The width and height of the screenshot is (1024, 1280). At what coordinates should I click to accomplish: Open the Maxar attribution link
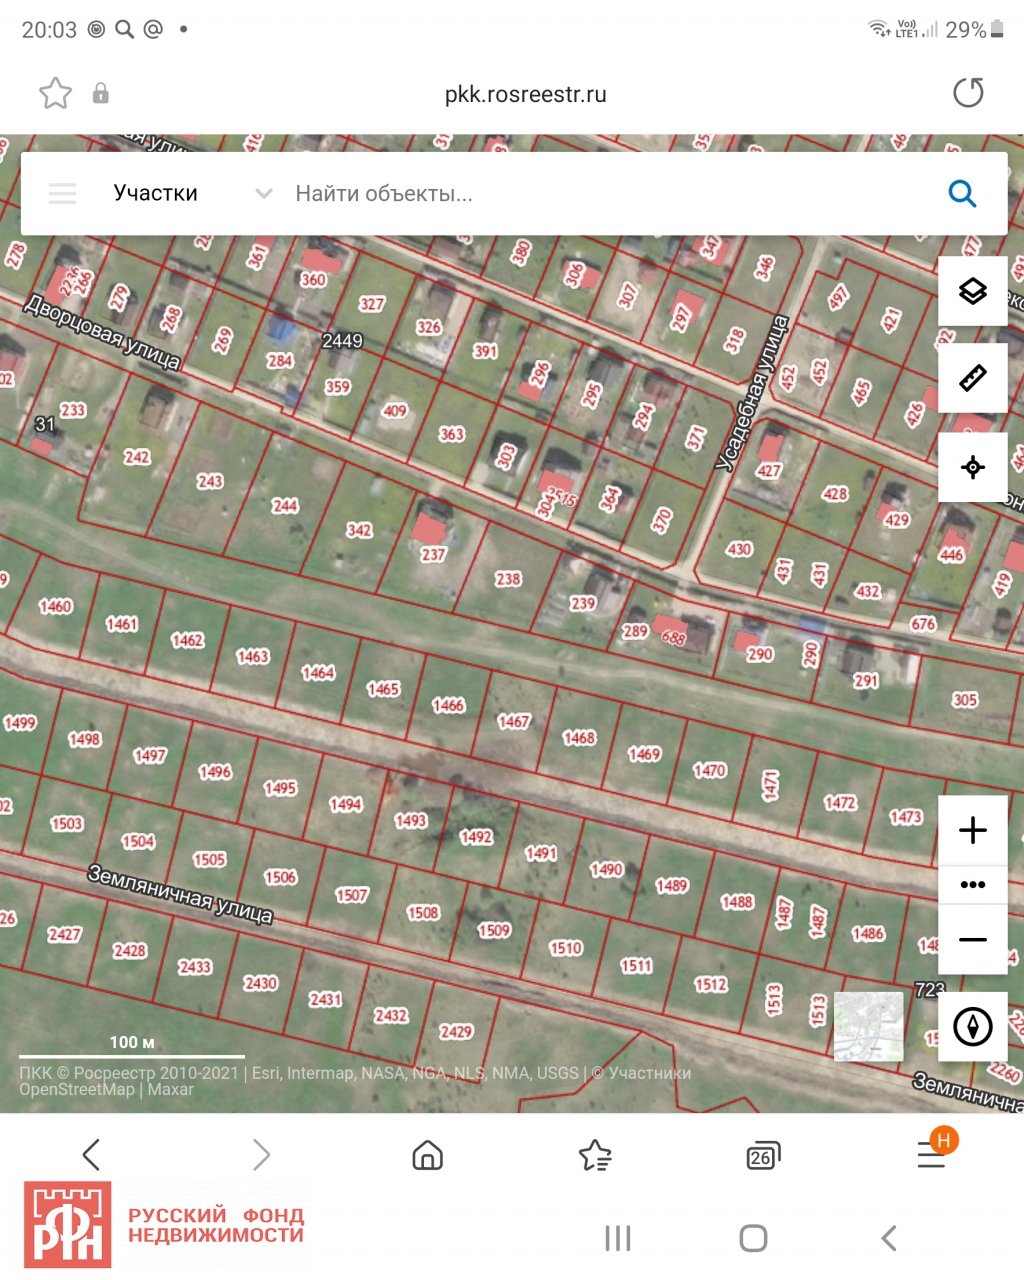tap(171, 1089)
